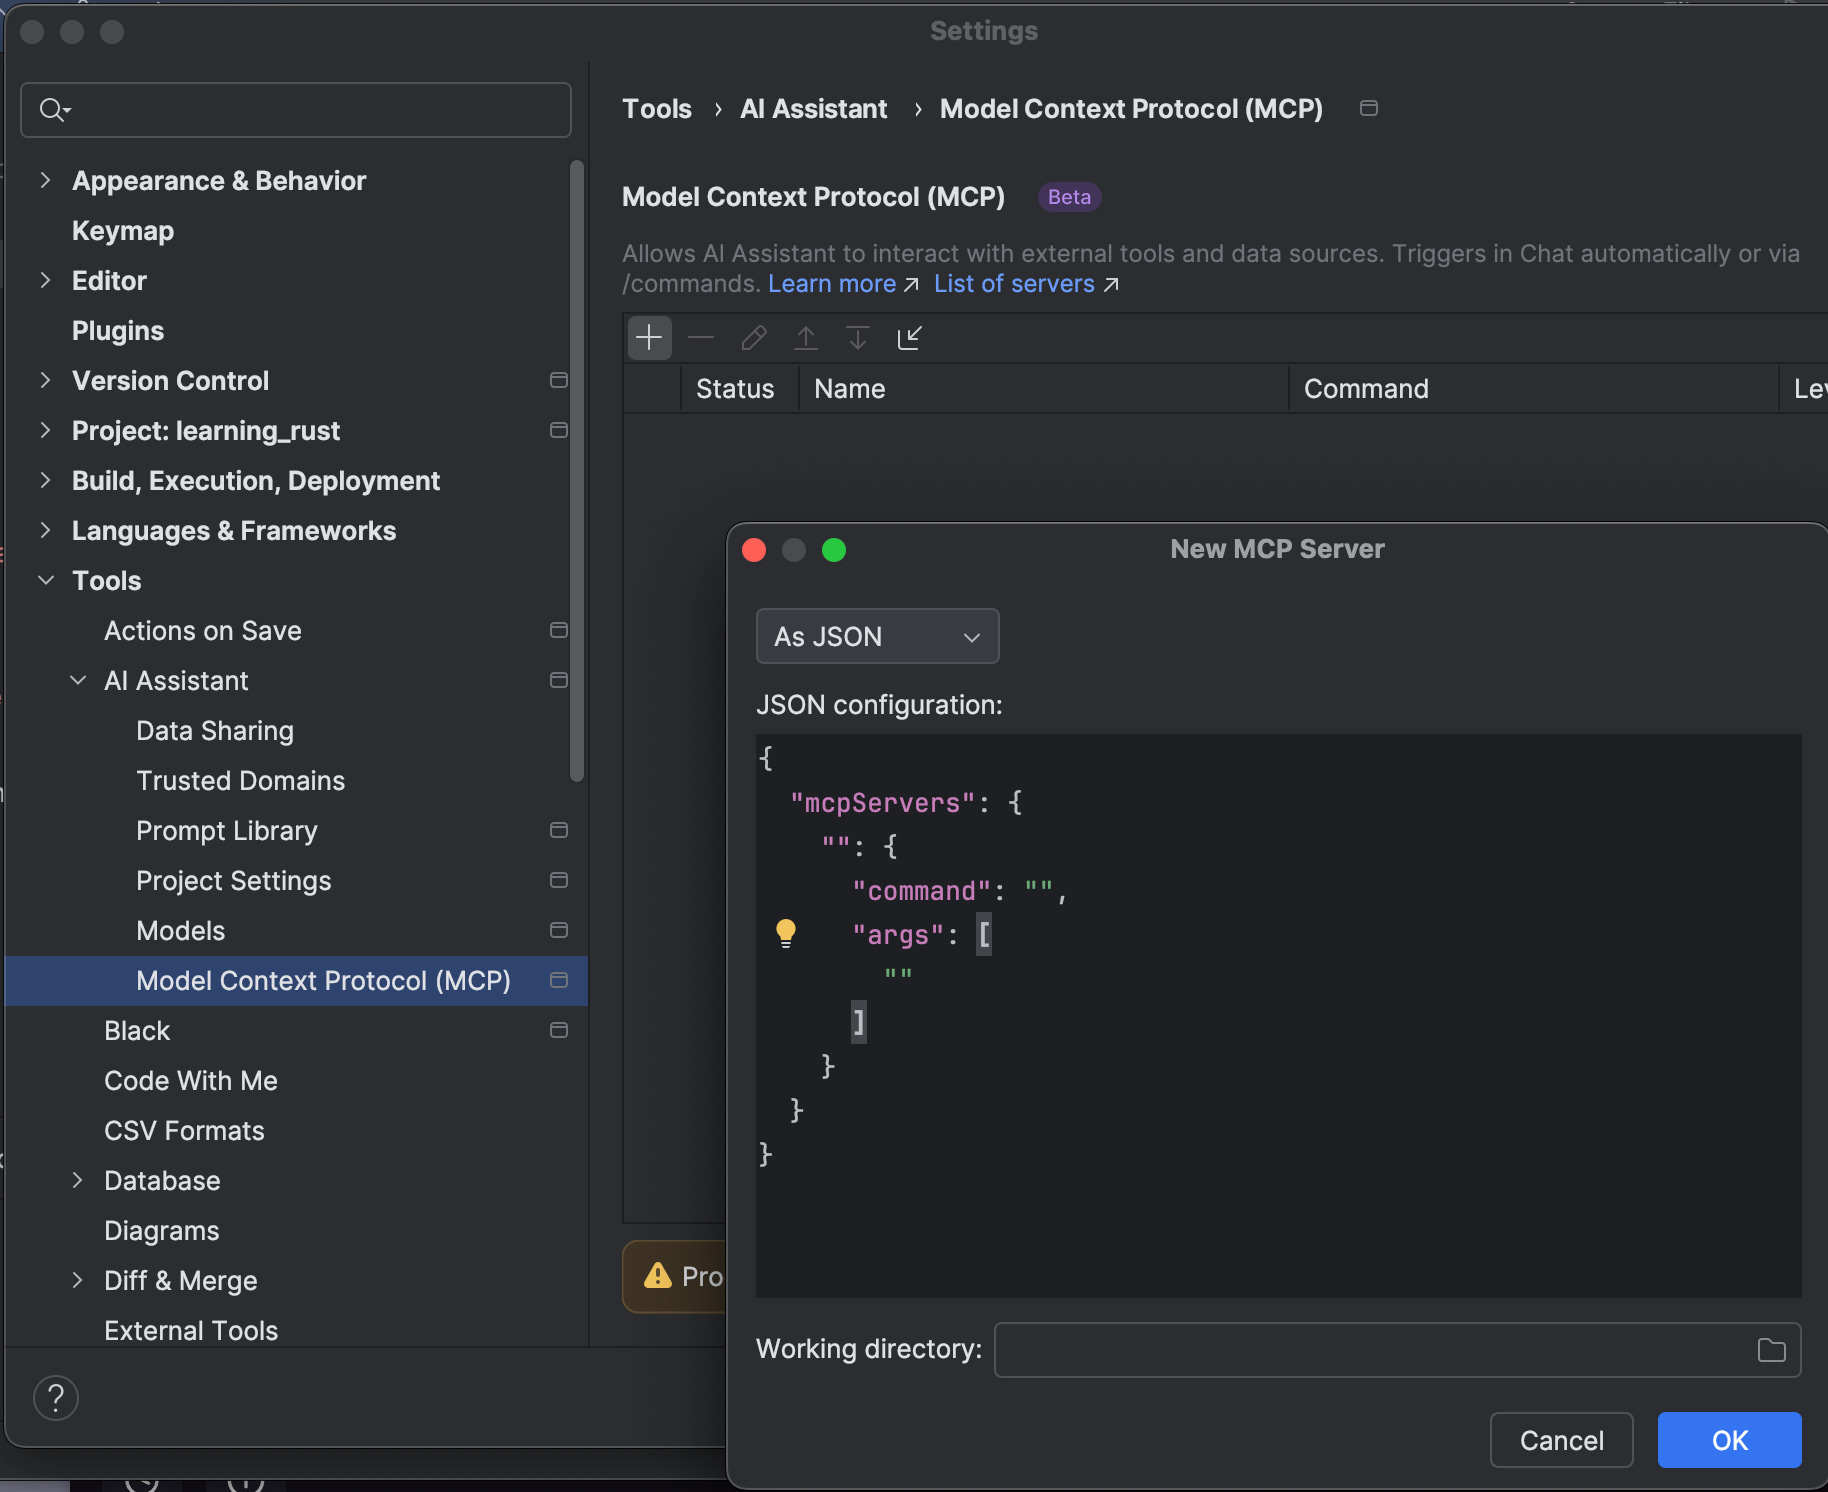Expand Project: learning_rust section
Screen dimensions: 1828x1492
(45, 430)
